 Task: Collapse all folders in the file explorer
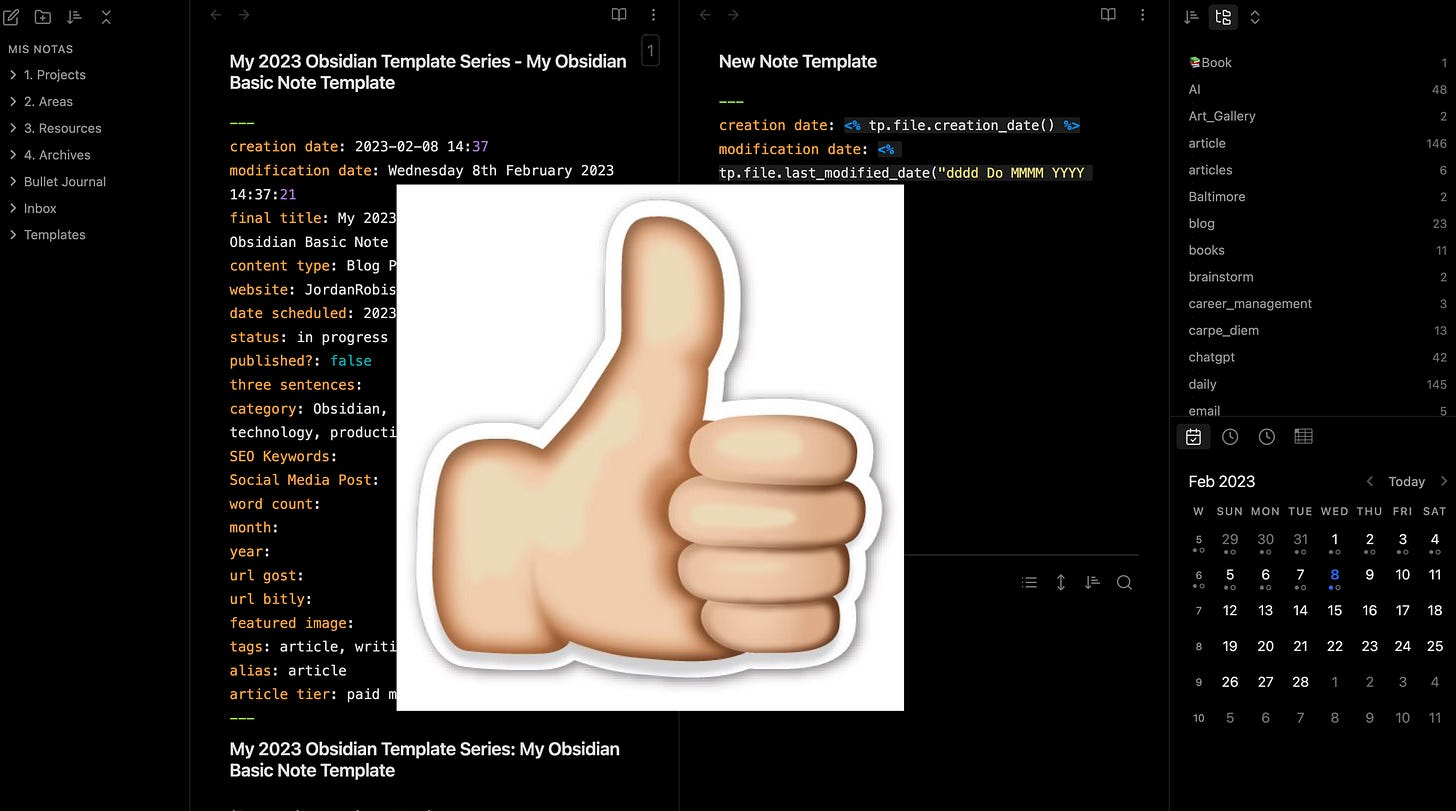tap(106, 17)
